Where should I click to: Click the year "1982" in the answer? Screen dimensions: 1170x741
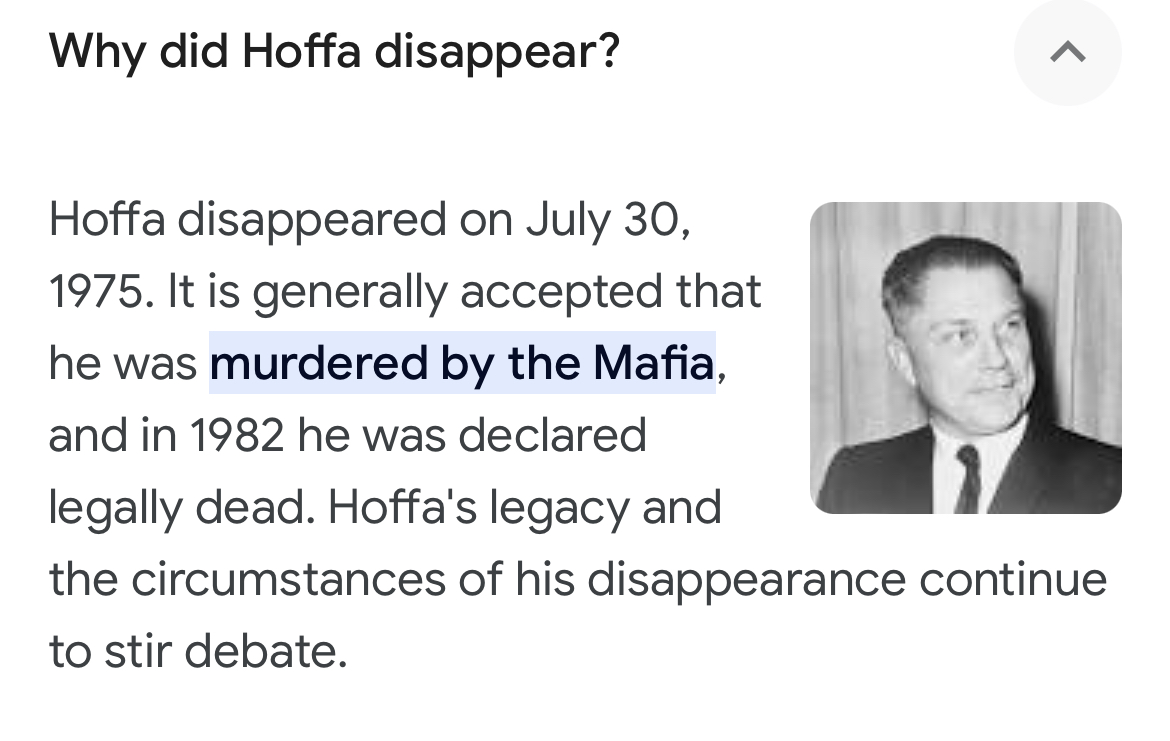click(x=237, y=435)
